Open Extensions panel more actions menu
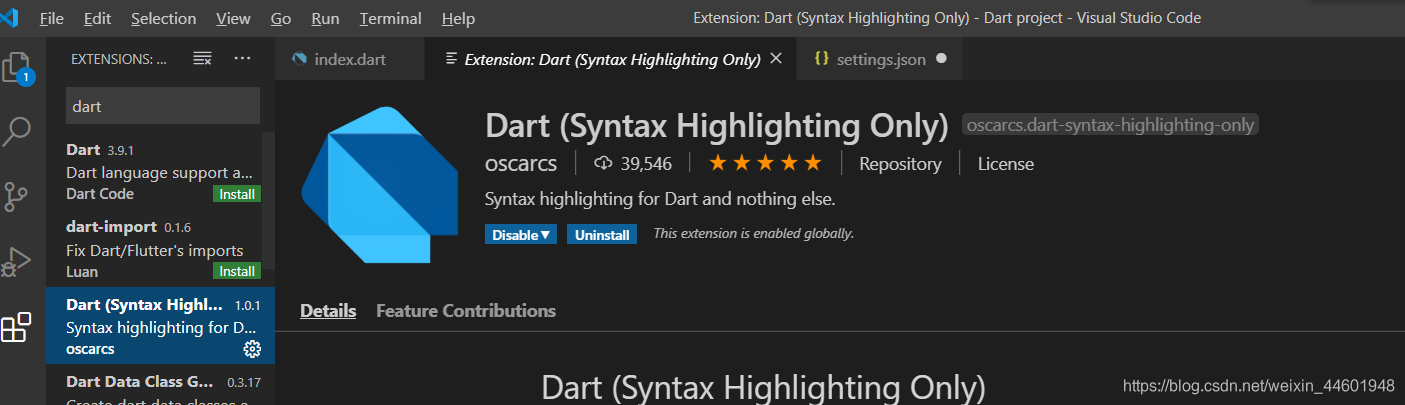 coord(242,59)
